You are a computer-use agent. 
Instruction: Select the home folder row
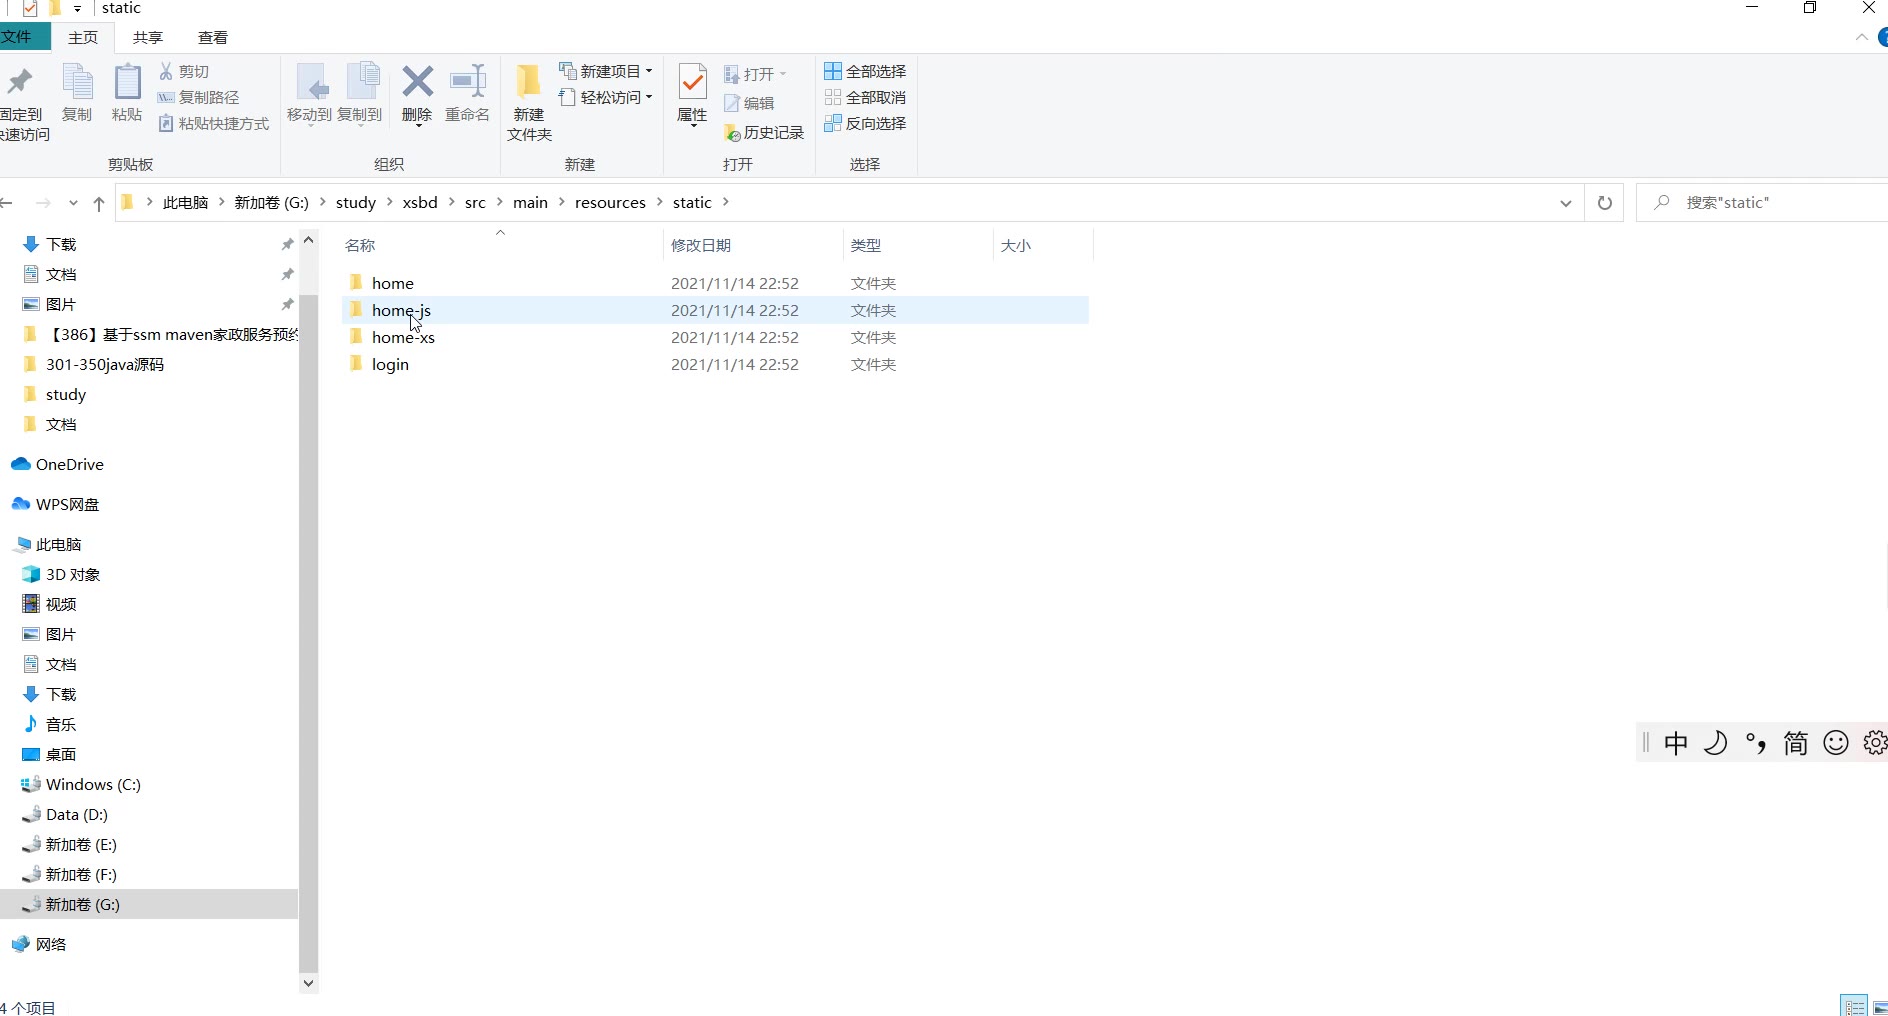point(715,283)
